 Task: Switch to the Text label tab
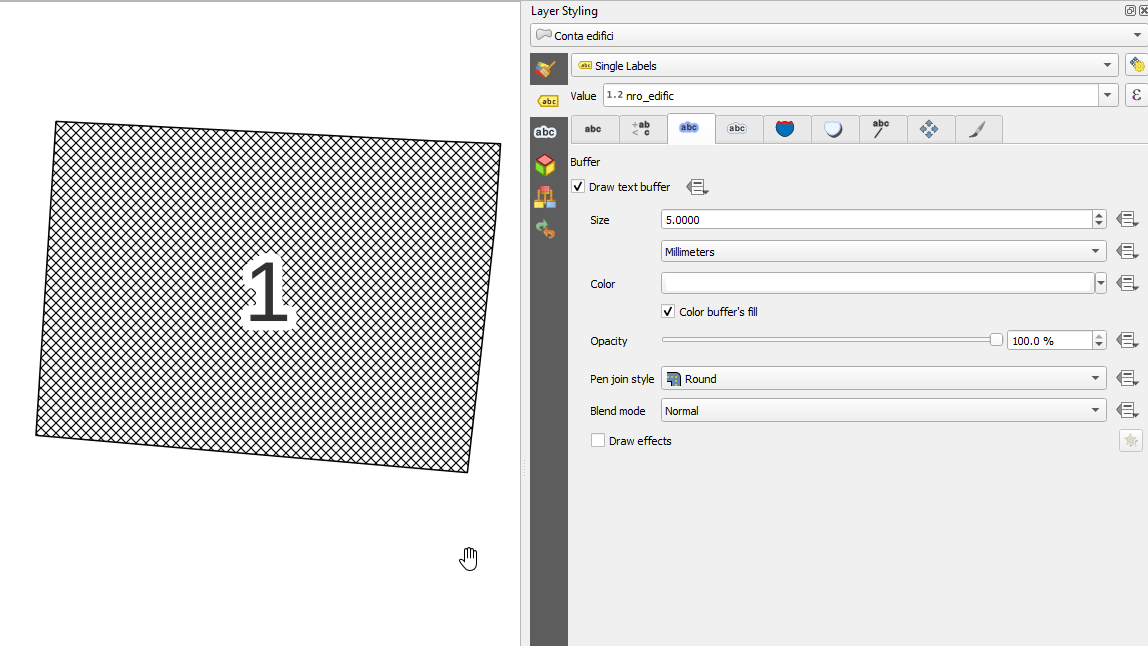[593, 129]
